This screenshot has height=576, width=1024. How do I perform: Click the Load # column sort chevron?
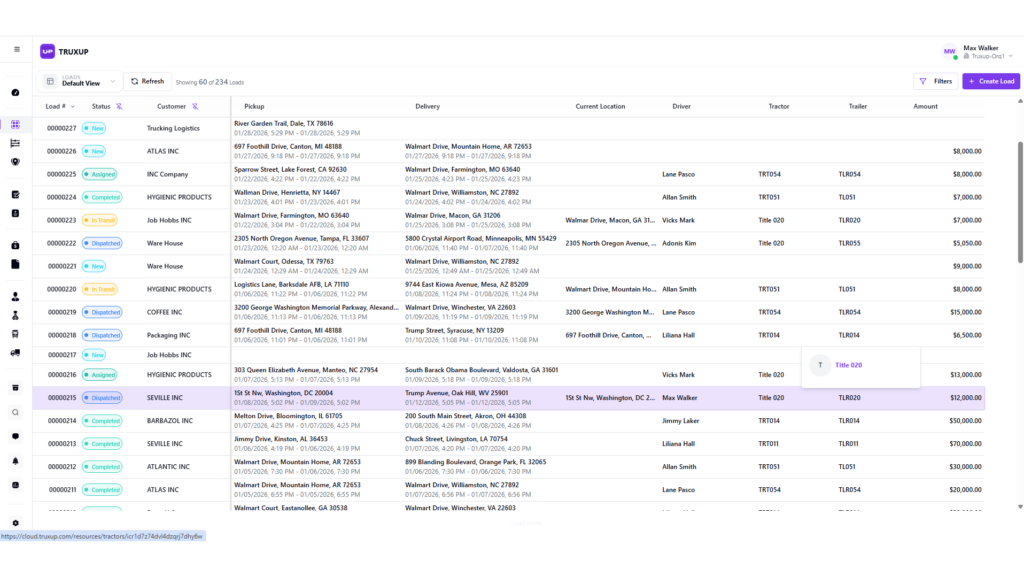point(72,106)
